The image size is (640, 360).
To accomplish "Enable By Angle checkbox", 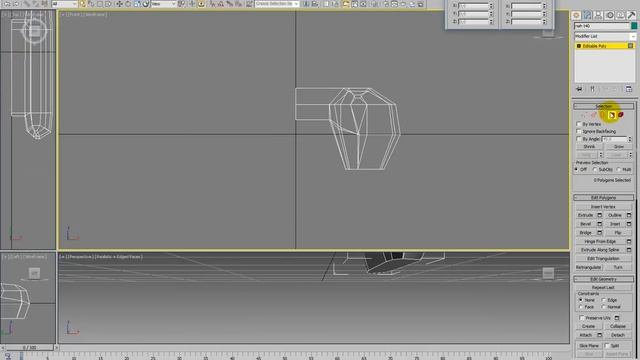I will [x=579, y=139].
